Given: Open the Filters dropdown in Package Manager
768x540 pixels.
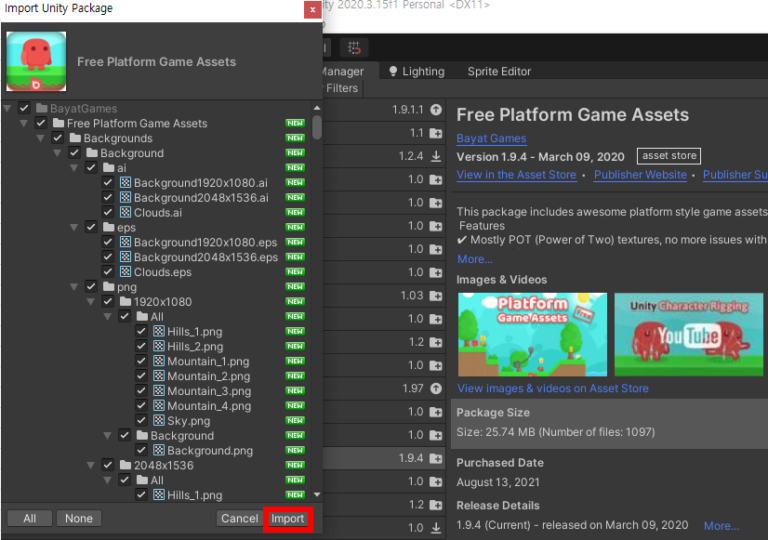Looking at the screenshot, I should pyautogui.click(x=341, y=88).
